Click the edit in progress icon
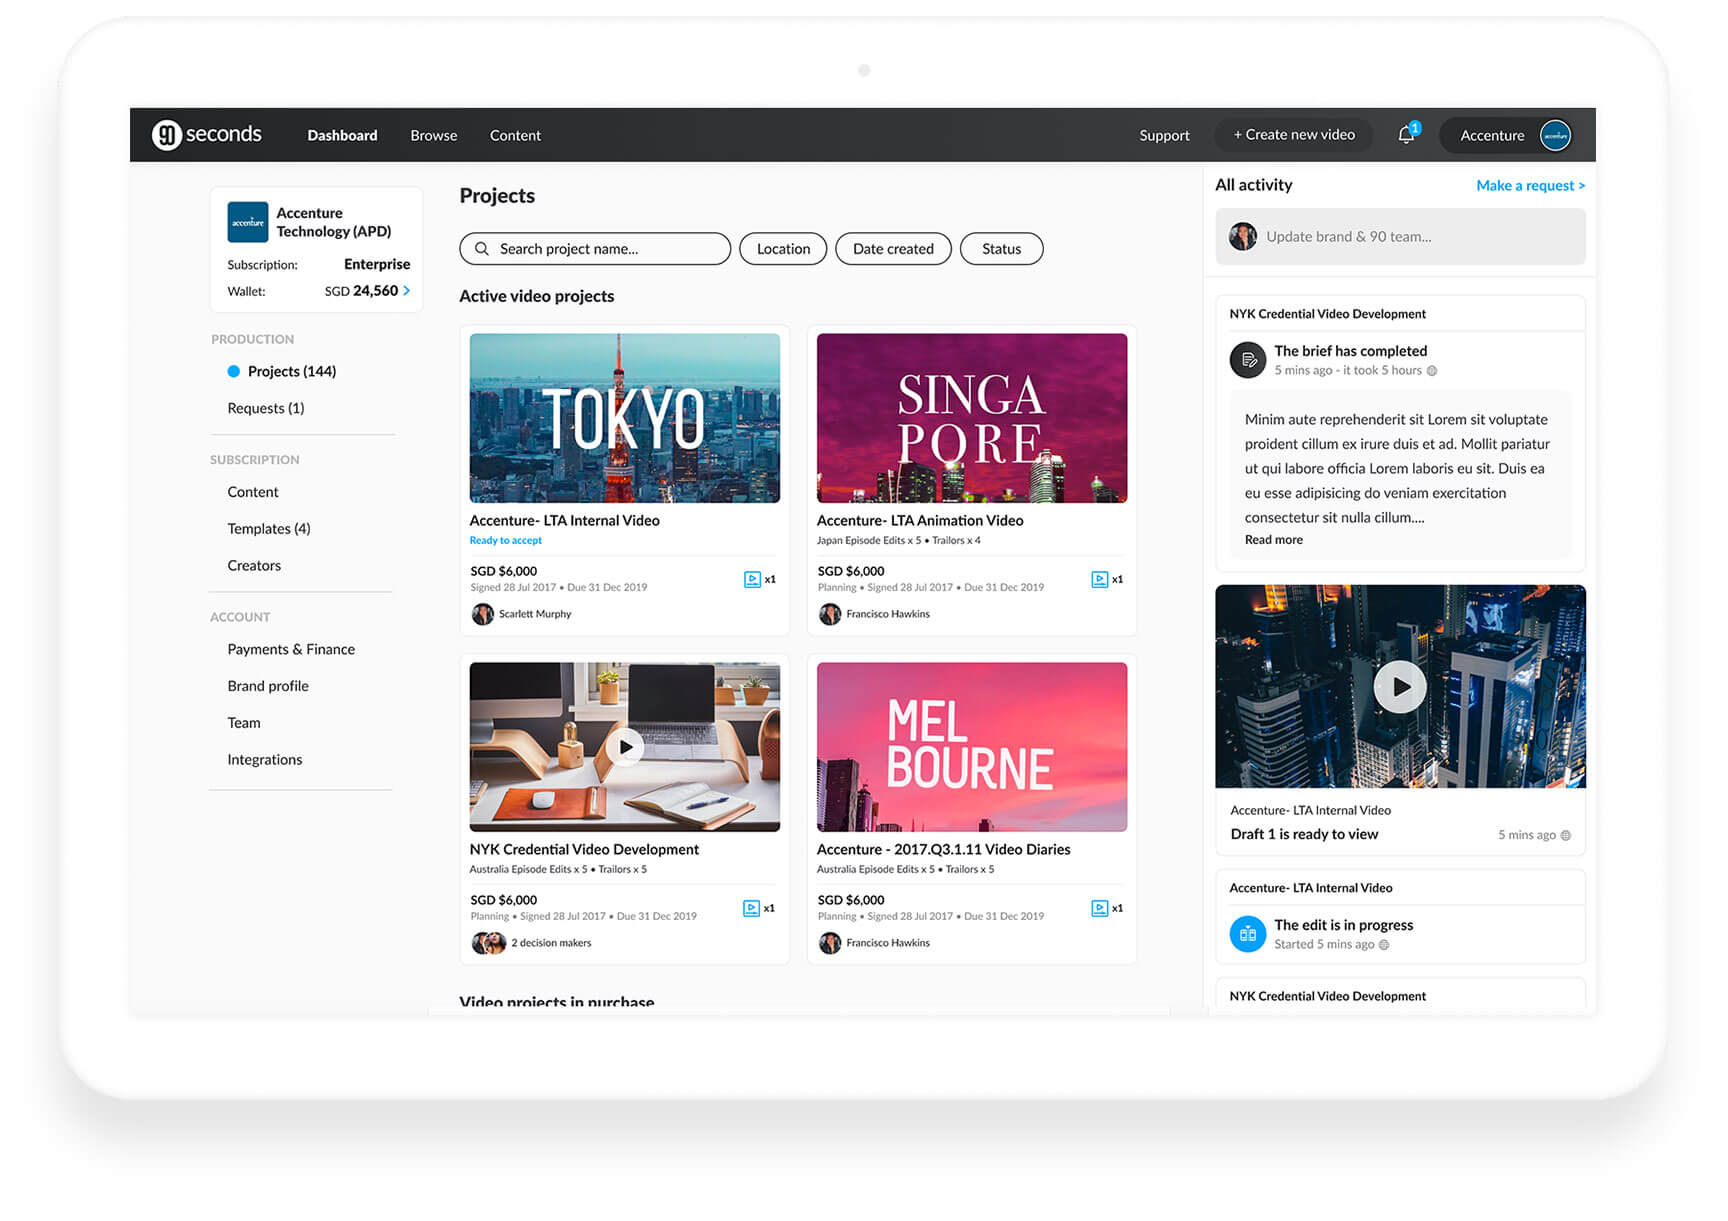This screenshot has height=1221, width=1728. (x=1247, y=934)
